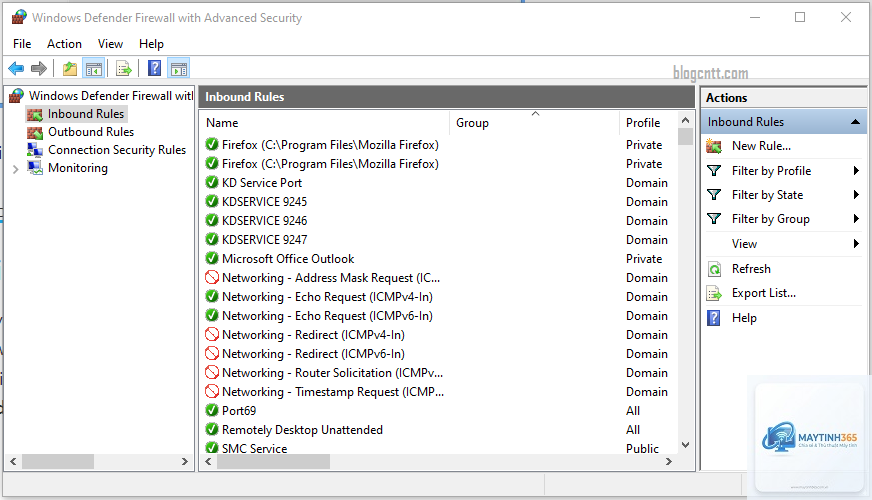The height and width of the screenshot is (500, 872).
Task: Click the Monitoring tree icon
Action: tap(35, 168)
